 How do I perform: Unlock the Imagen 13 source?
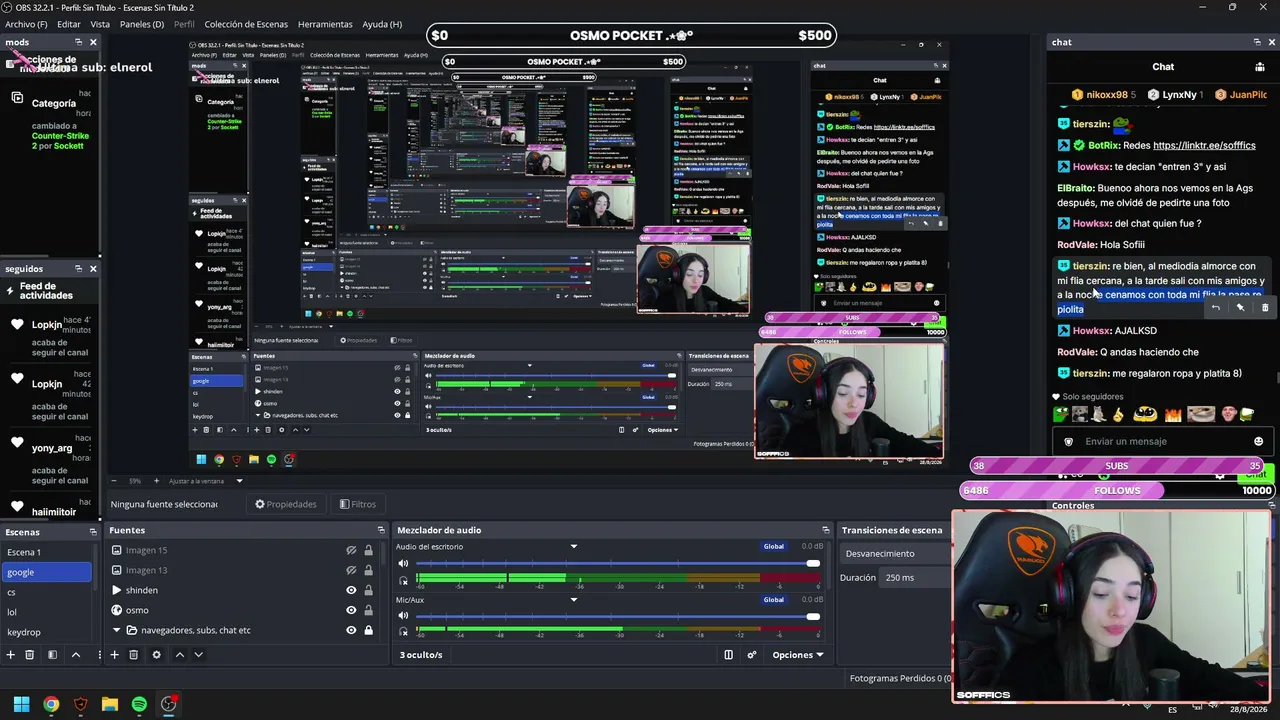tap(368, 570)
